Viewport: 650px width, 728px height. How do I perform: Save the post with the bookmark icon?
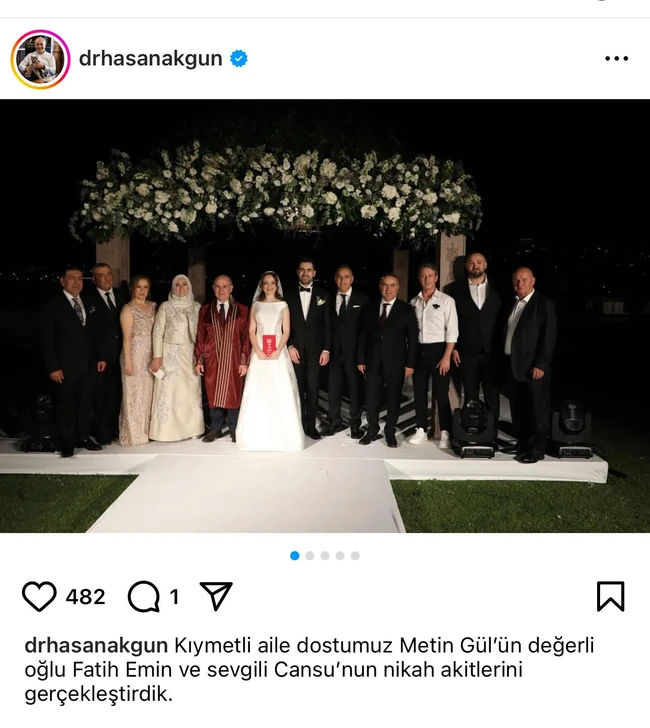(611, 596)
